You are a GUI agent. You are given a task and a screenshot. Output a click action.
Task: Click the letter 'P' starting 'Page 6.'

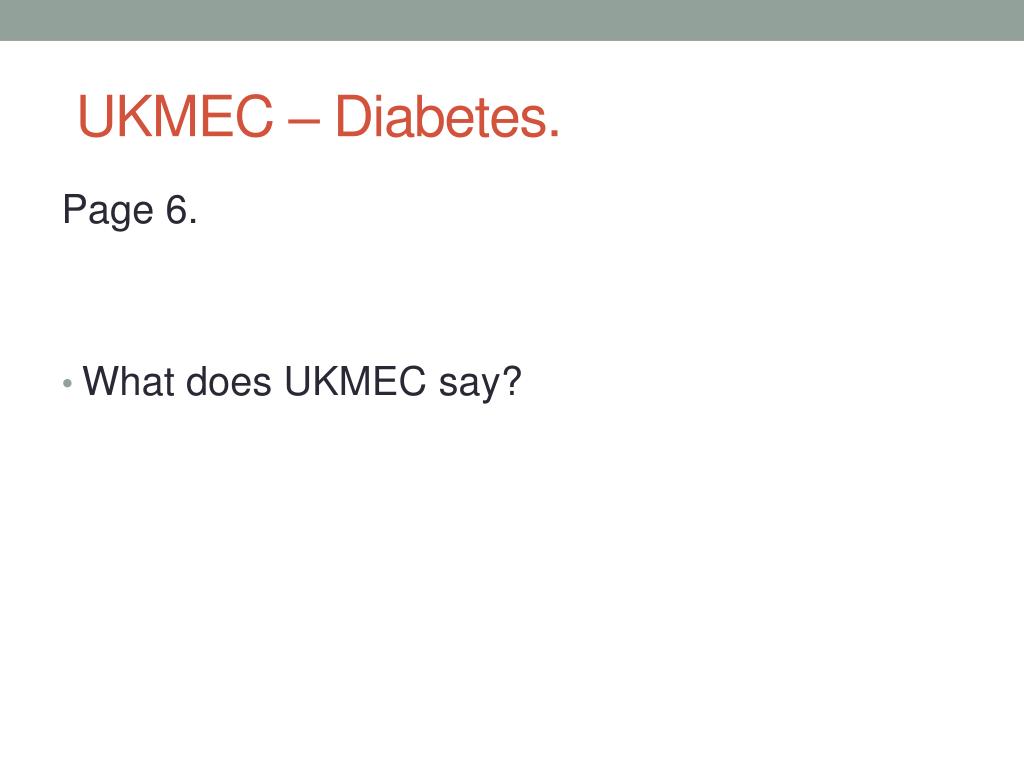[x=74, y=209]
